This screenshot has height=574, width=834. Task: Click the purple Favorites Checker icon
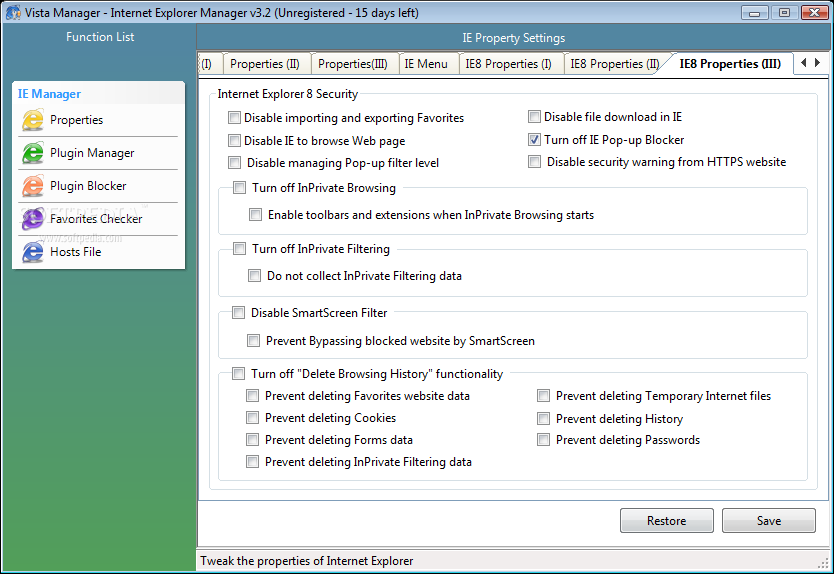click(x=32, y=219)
